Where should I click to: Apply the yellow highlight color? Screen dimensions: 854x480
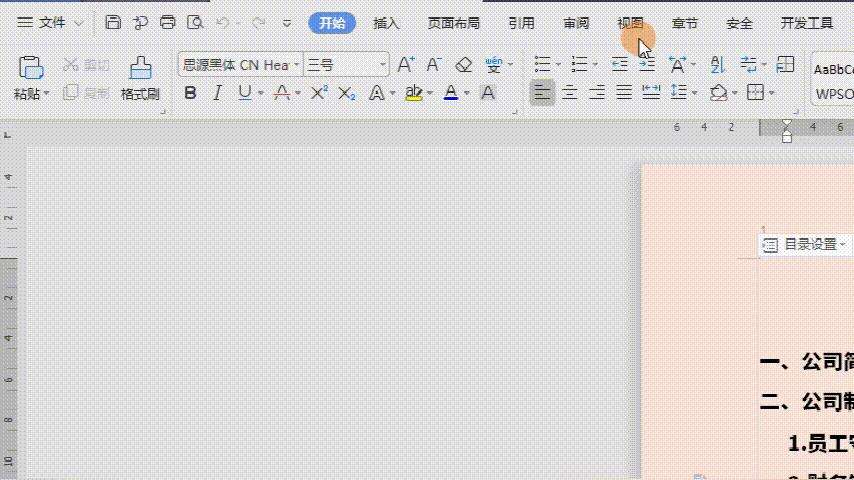point(414,93)
